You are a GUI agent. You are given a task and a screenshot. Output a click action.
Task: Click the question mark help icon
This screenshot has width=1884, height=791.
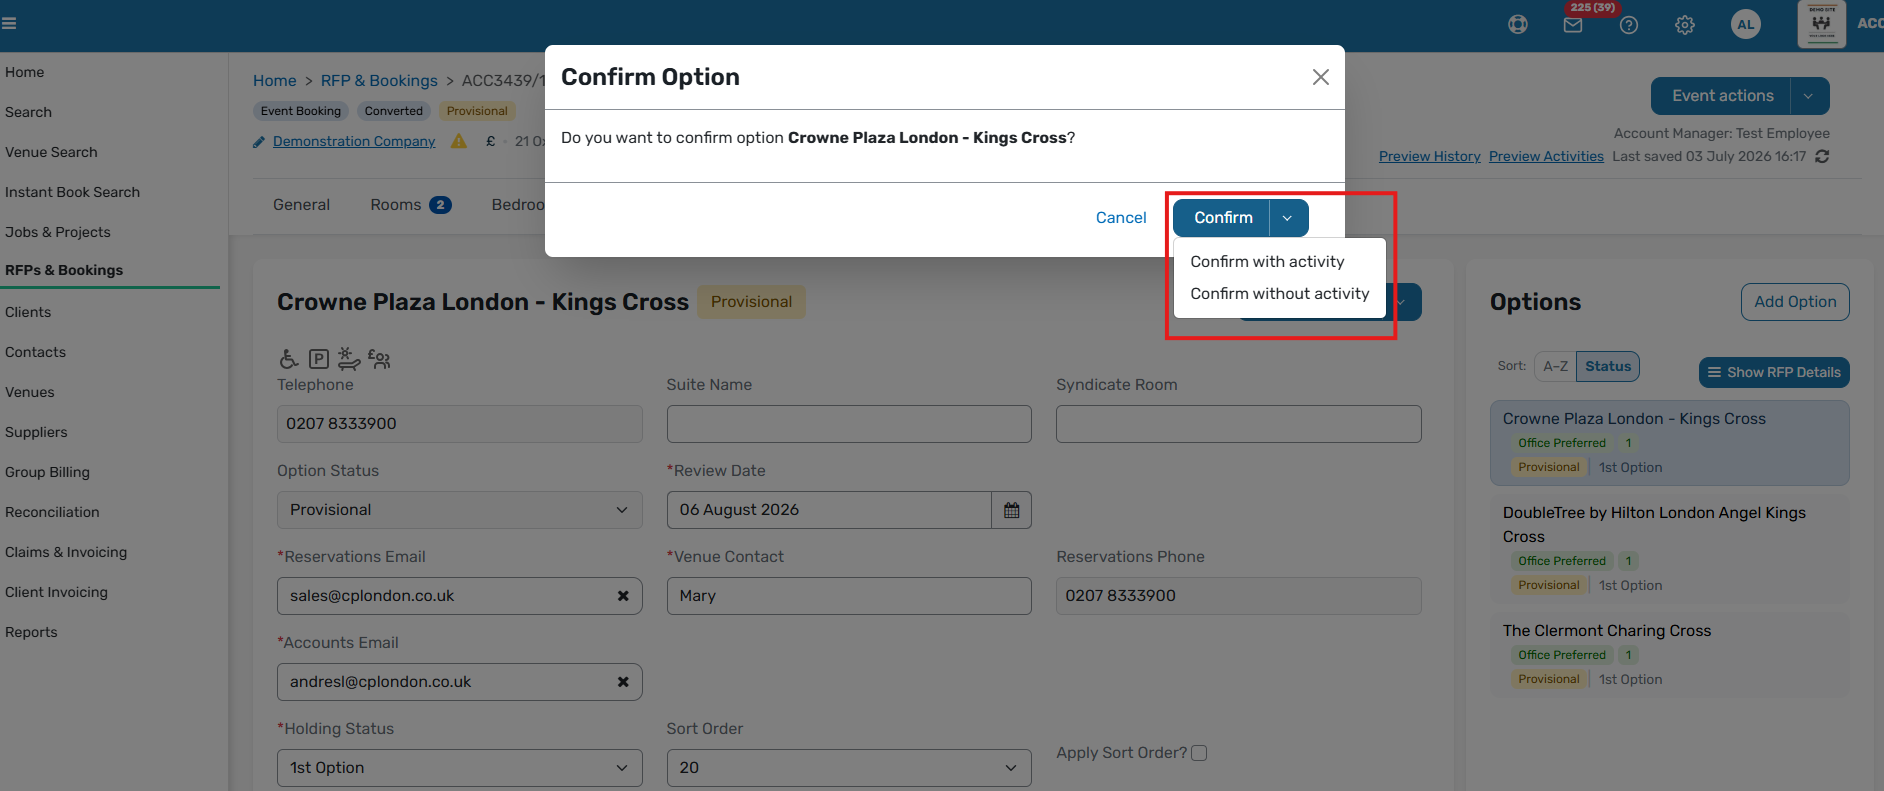(1629, 25)
